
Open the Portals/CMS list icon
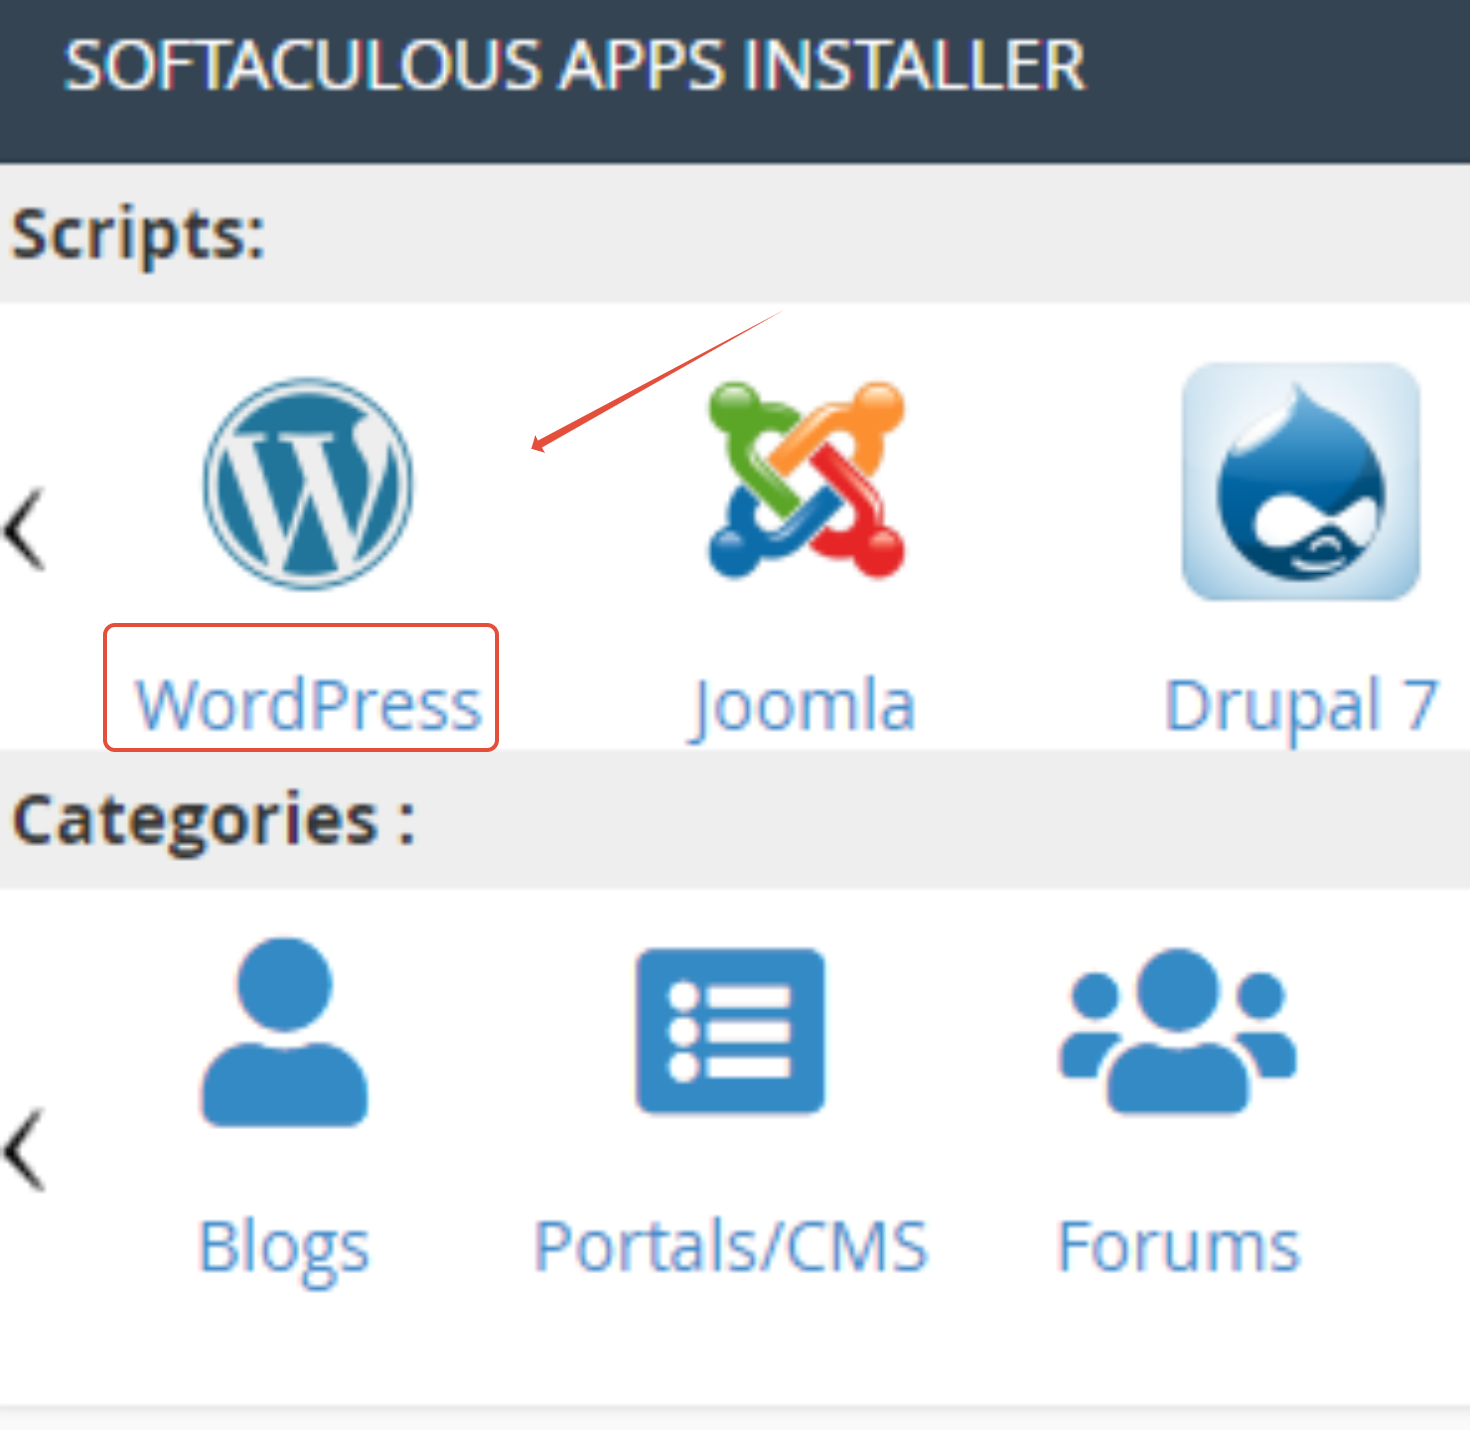point(731,1031)
